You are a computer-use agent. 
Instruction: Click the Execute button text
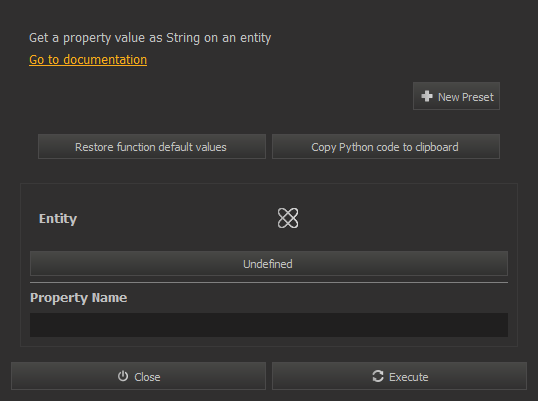click(x=408, y=377)
